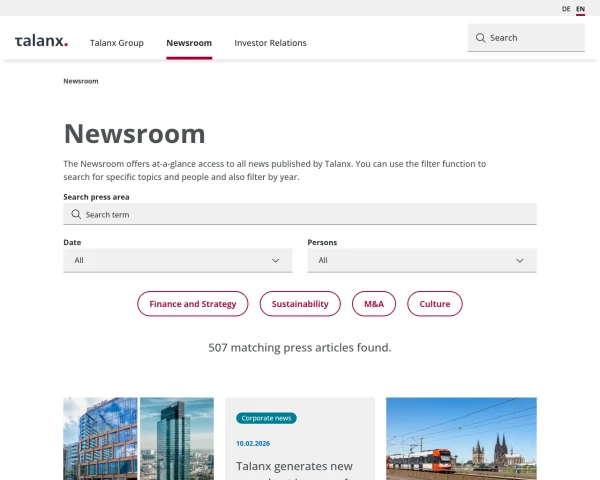Viewport: 600px width, 480px height.
Task: Open the Date filter dropdown
Action: point(178,260)
